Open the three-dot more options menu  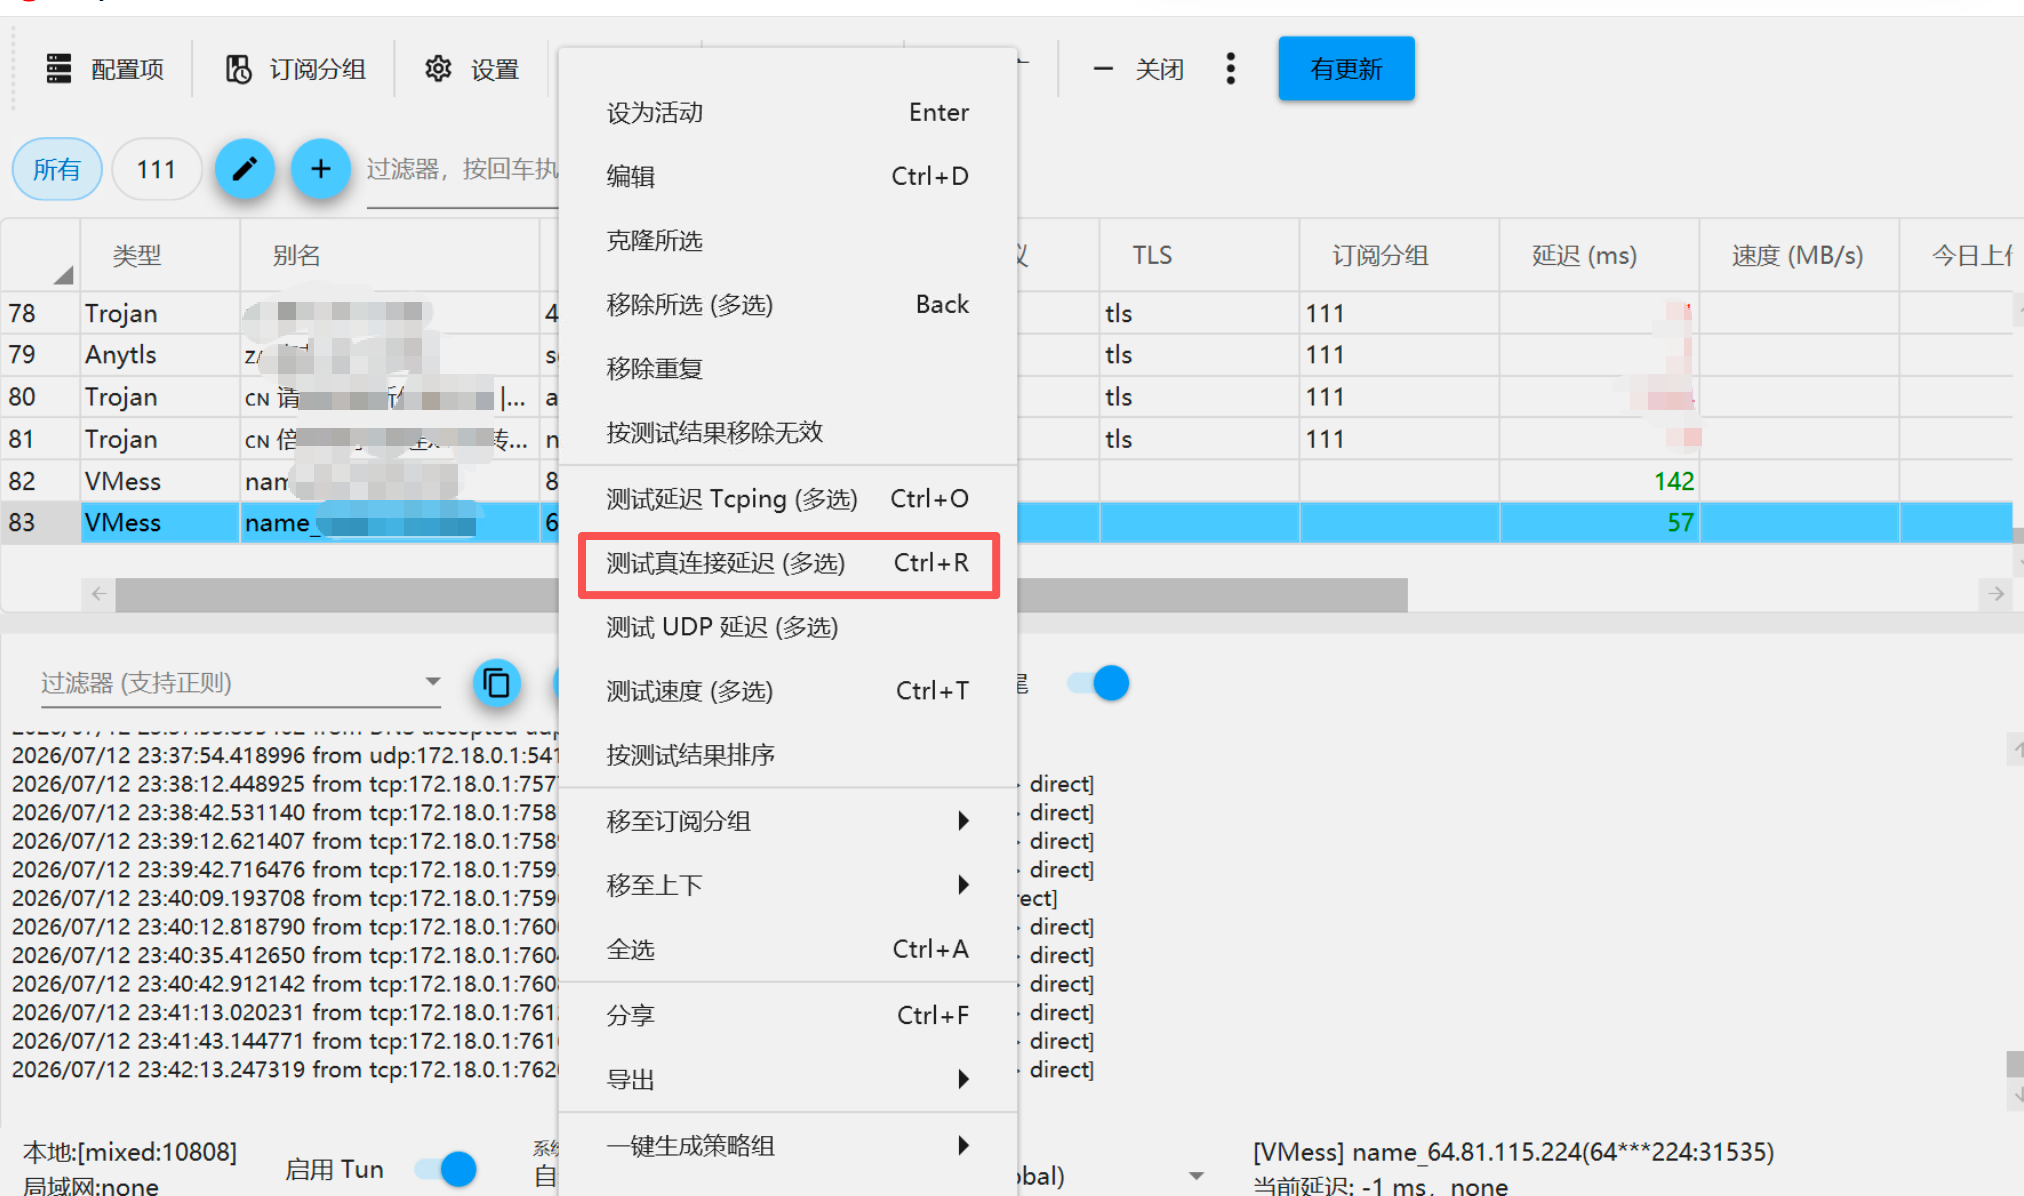point(1231,69)
